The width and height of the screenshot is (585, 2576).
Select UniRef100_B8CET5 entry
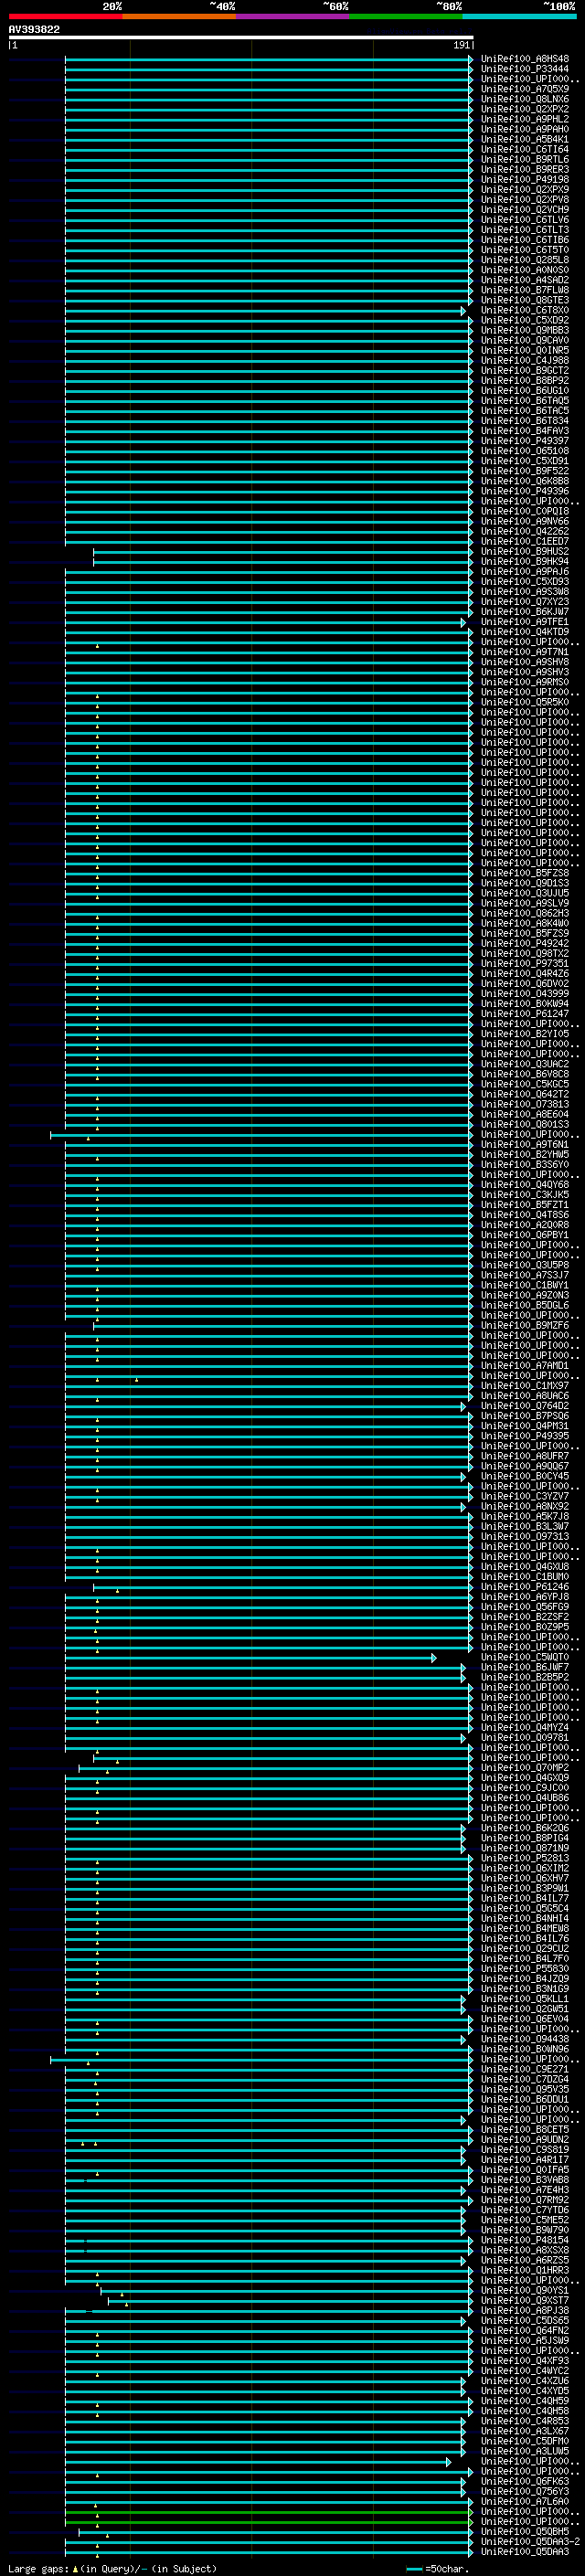[x=525, y=2129]
